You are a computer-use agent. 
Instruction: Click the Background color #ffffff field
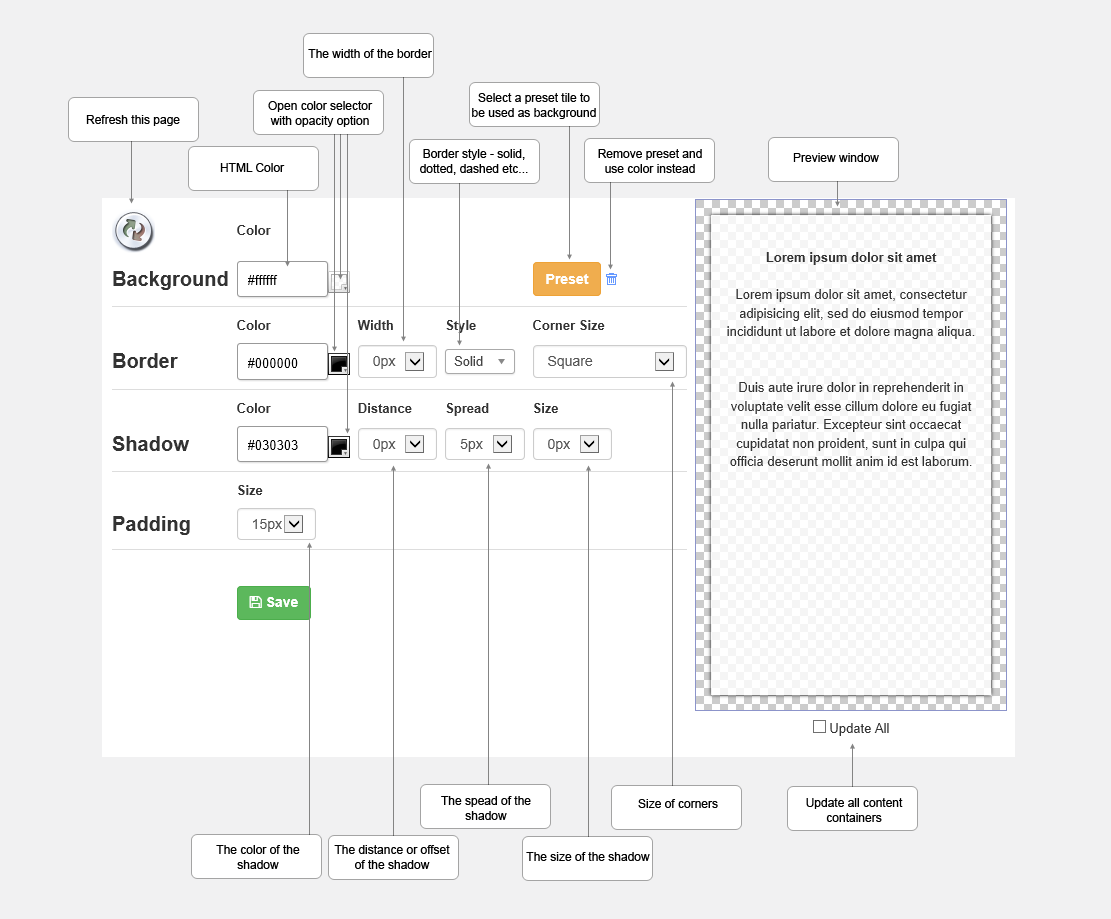(x=282, y=279)
